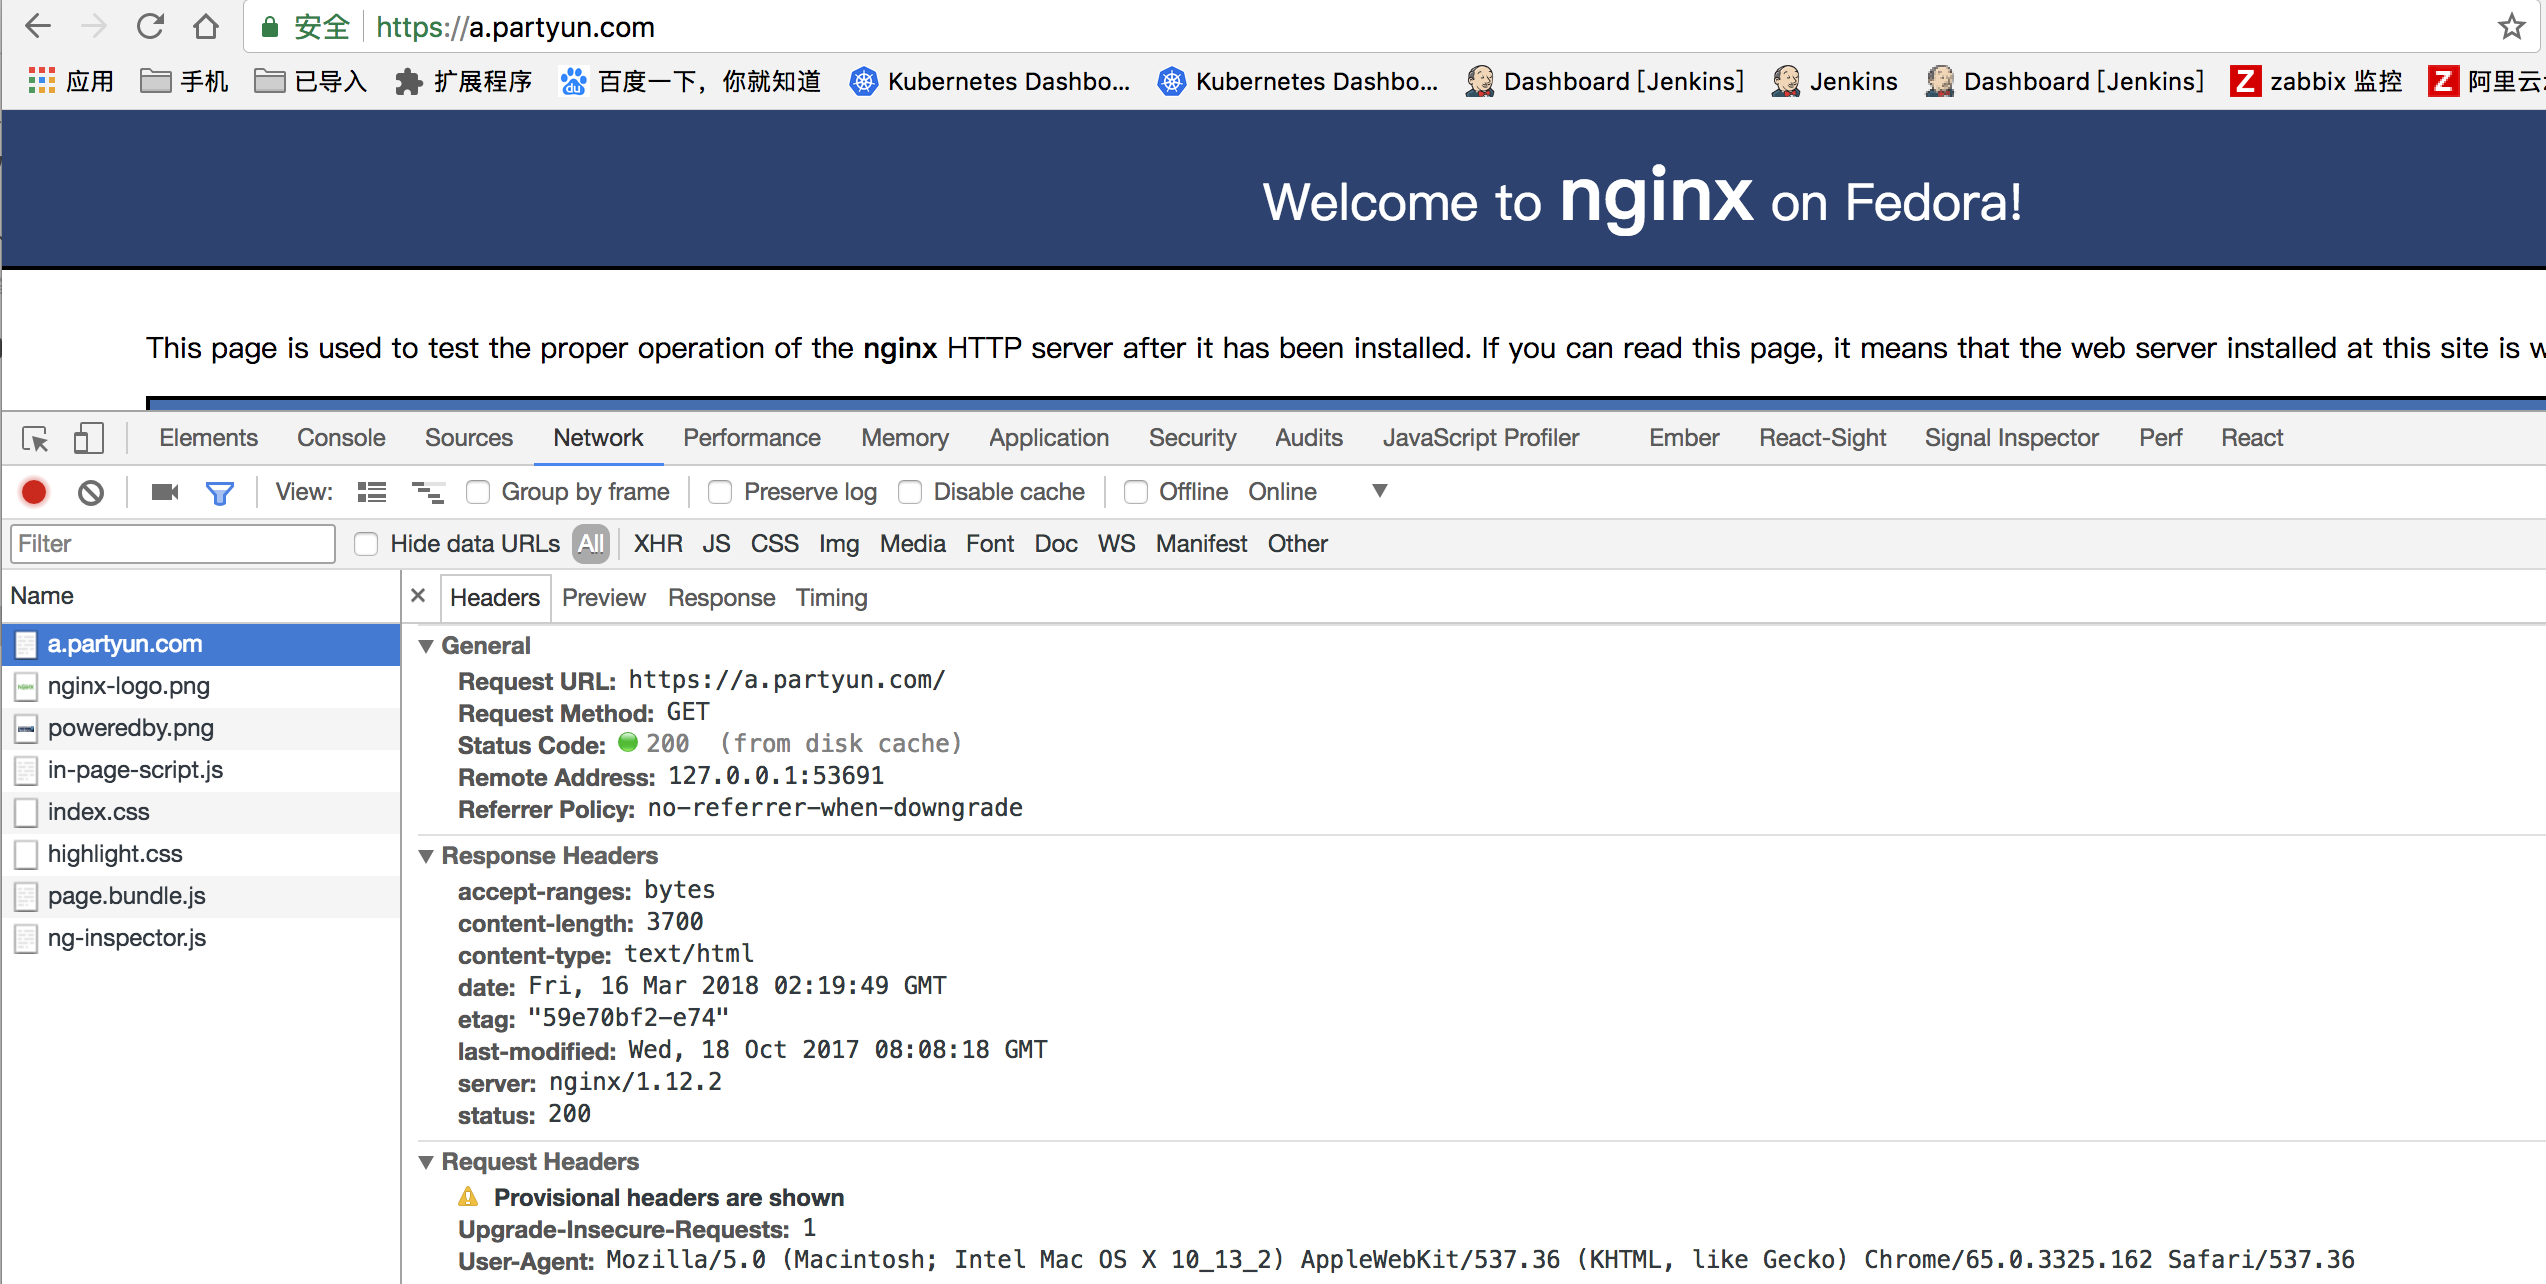The height and width of the screenshot is (1284, 2546).
Task: Click the green secure padlock icon
Action: (269, 27)
